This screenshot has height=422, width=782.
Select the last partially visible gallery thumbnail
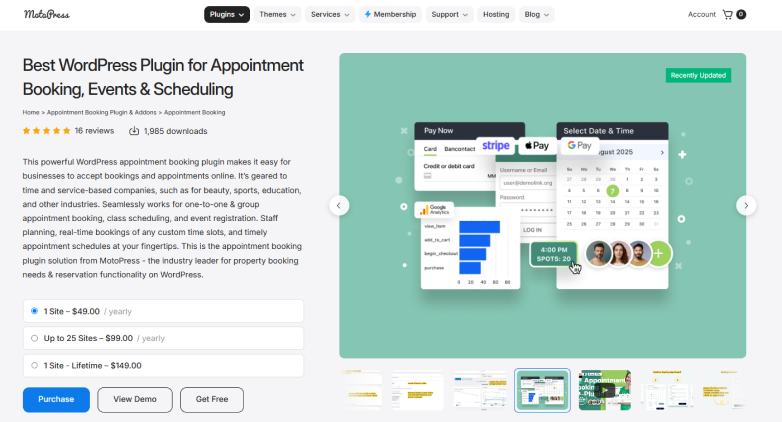[x=724, y=390]
